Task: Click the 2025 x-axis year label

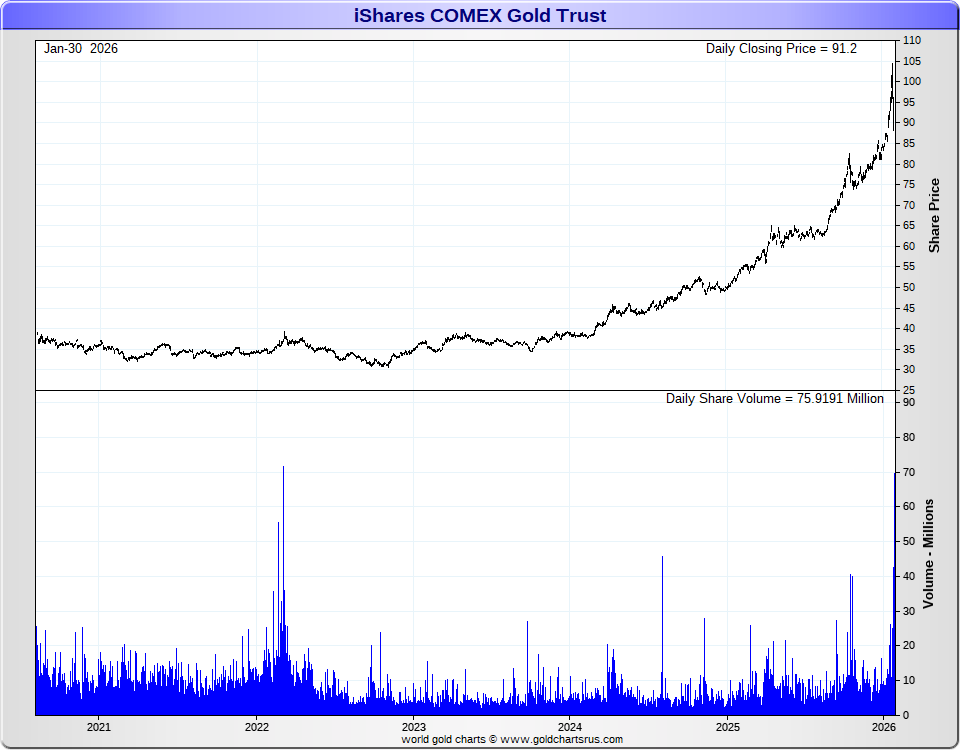Action: (727, 727)
